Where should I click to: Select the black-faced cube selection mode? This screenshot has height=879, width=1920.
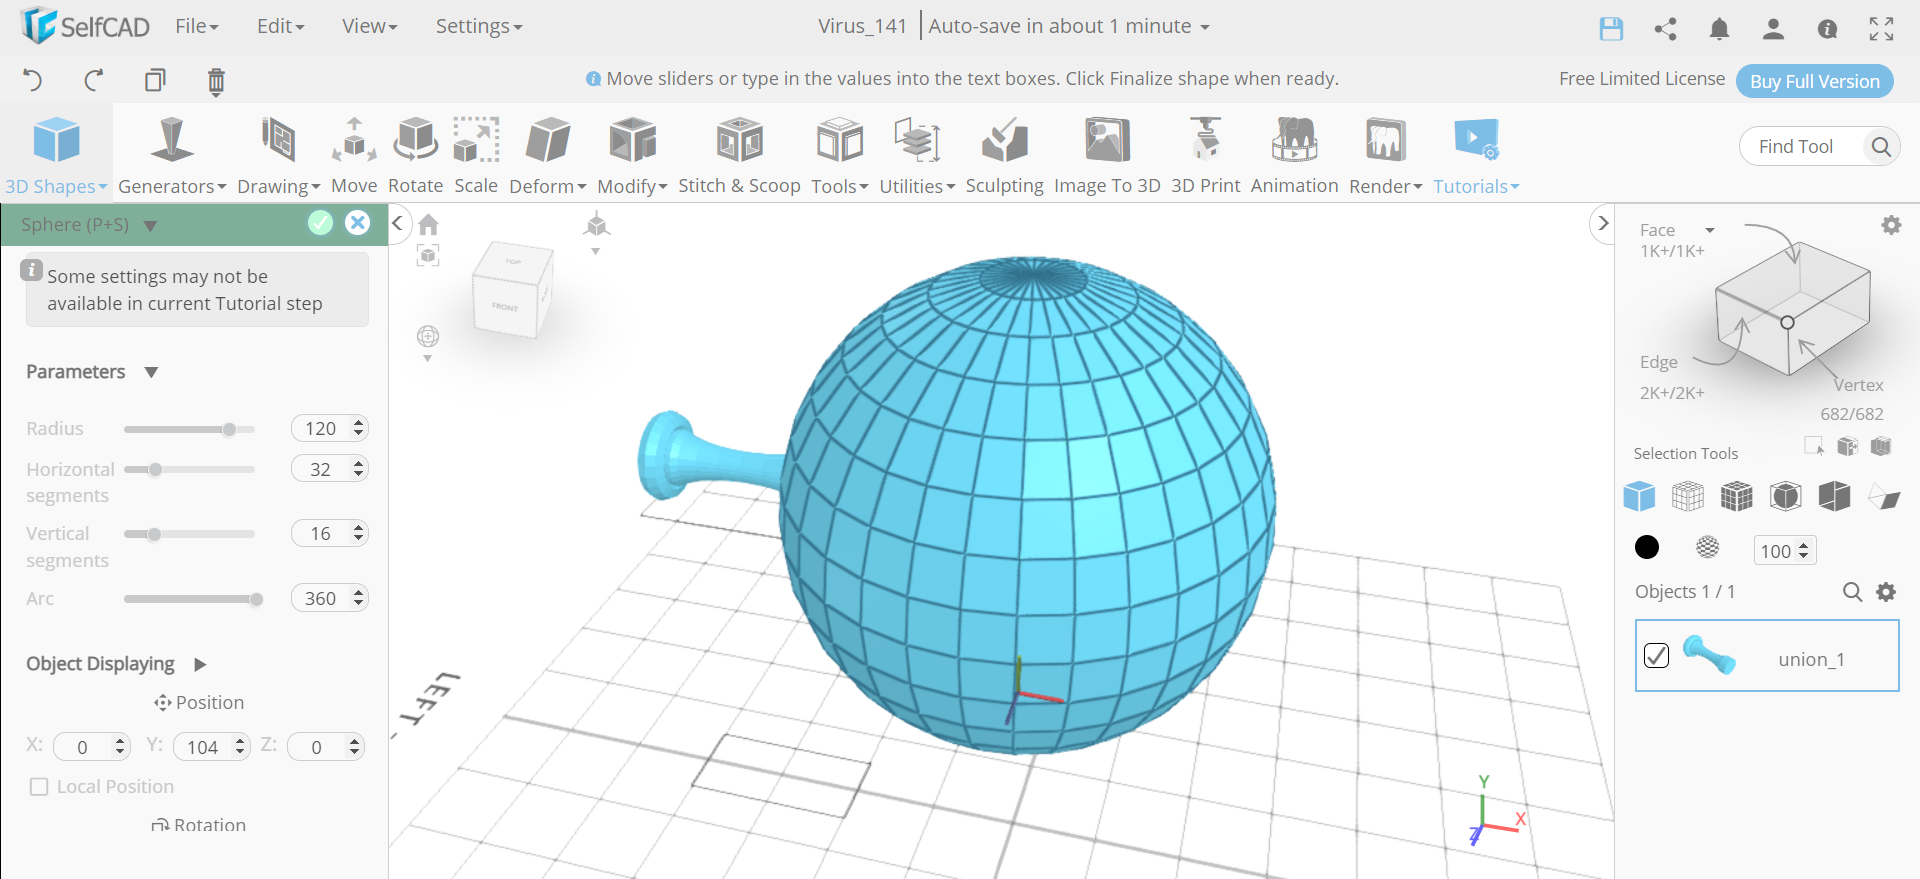click(x=1786, y=495)
